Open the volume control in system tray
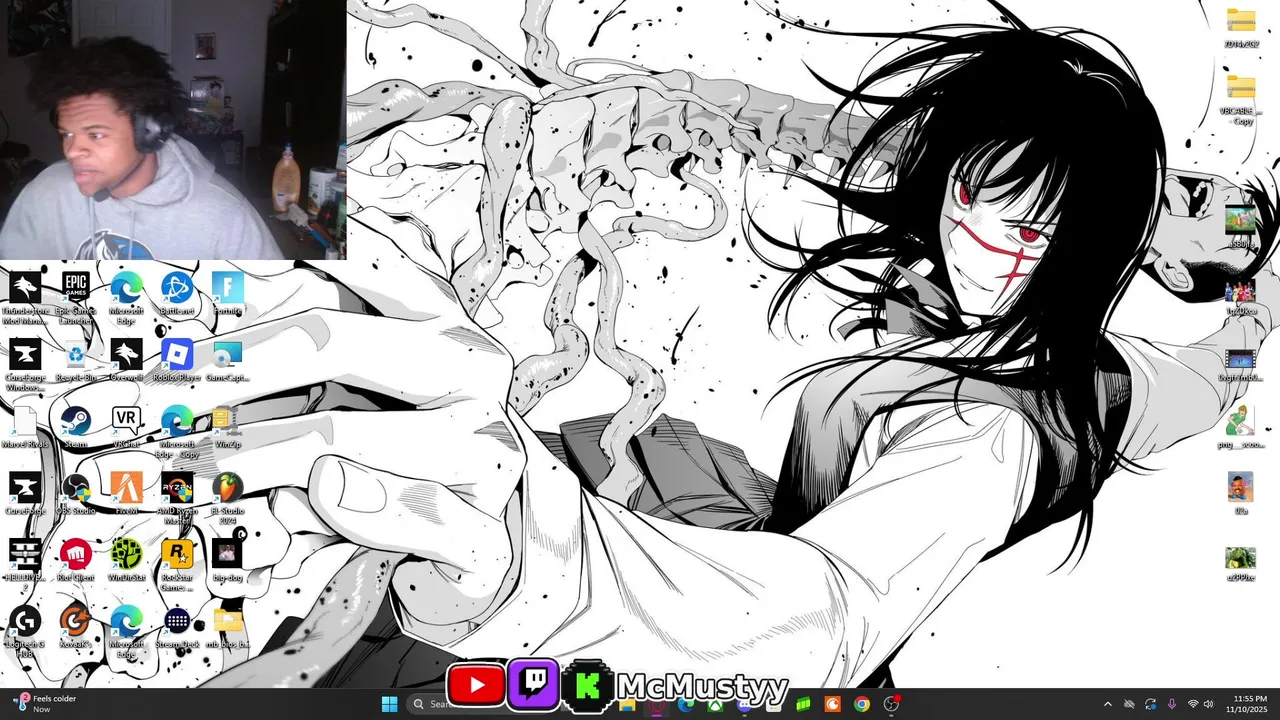This screenshot has height=720, width=1280. tap(1209, 704)
